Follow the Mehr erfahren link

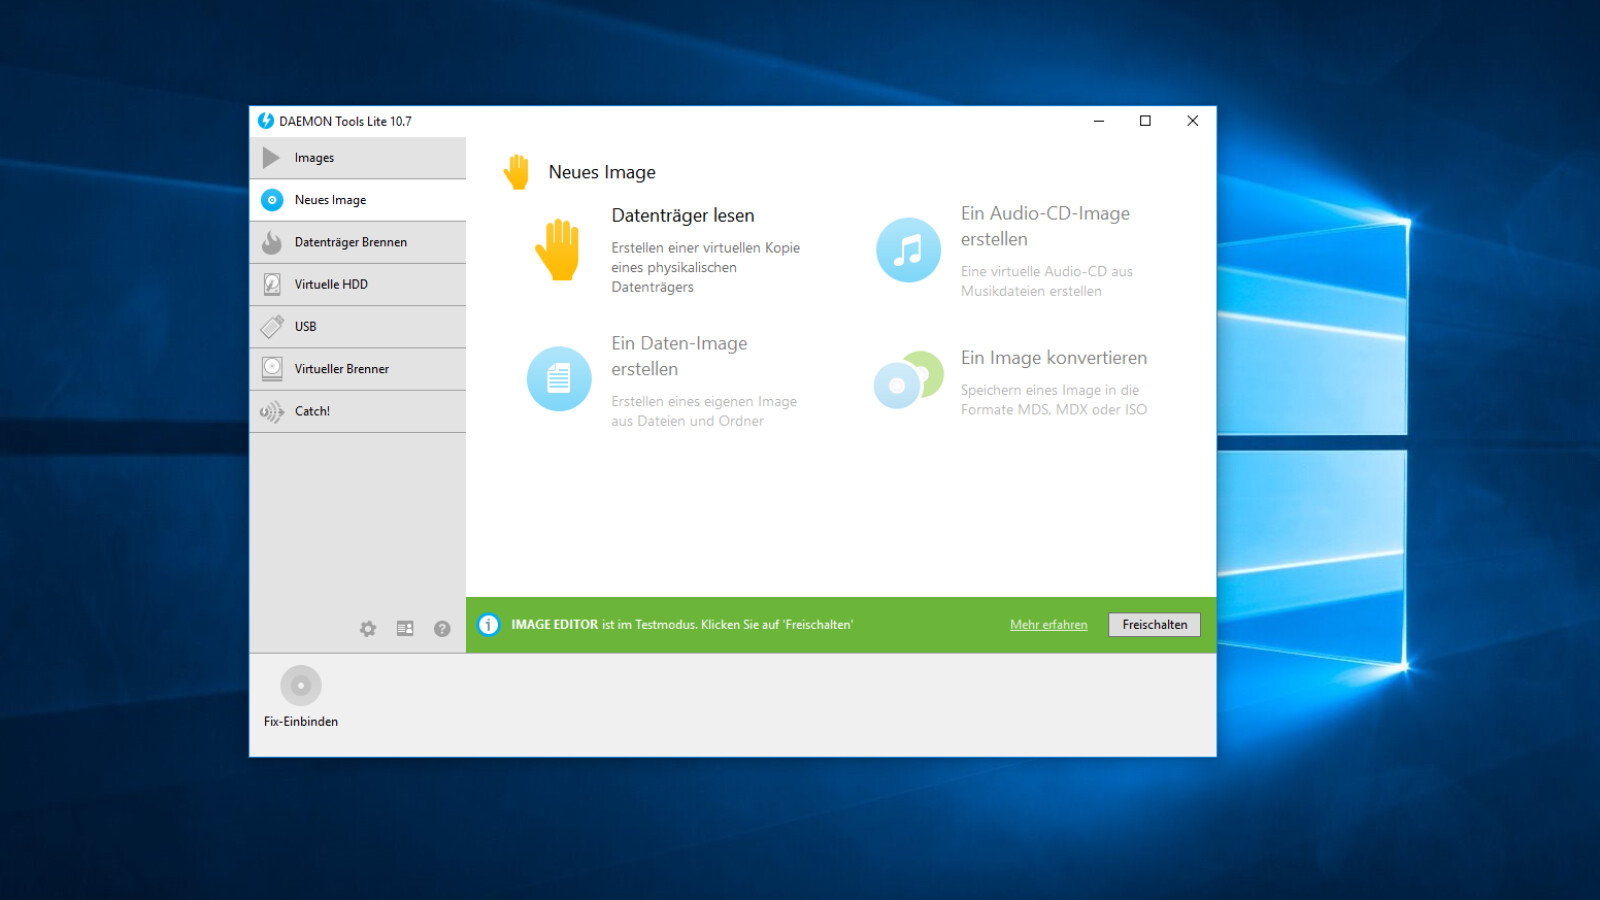tap(1048, 625)
